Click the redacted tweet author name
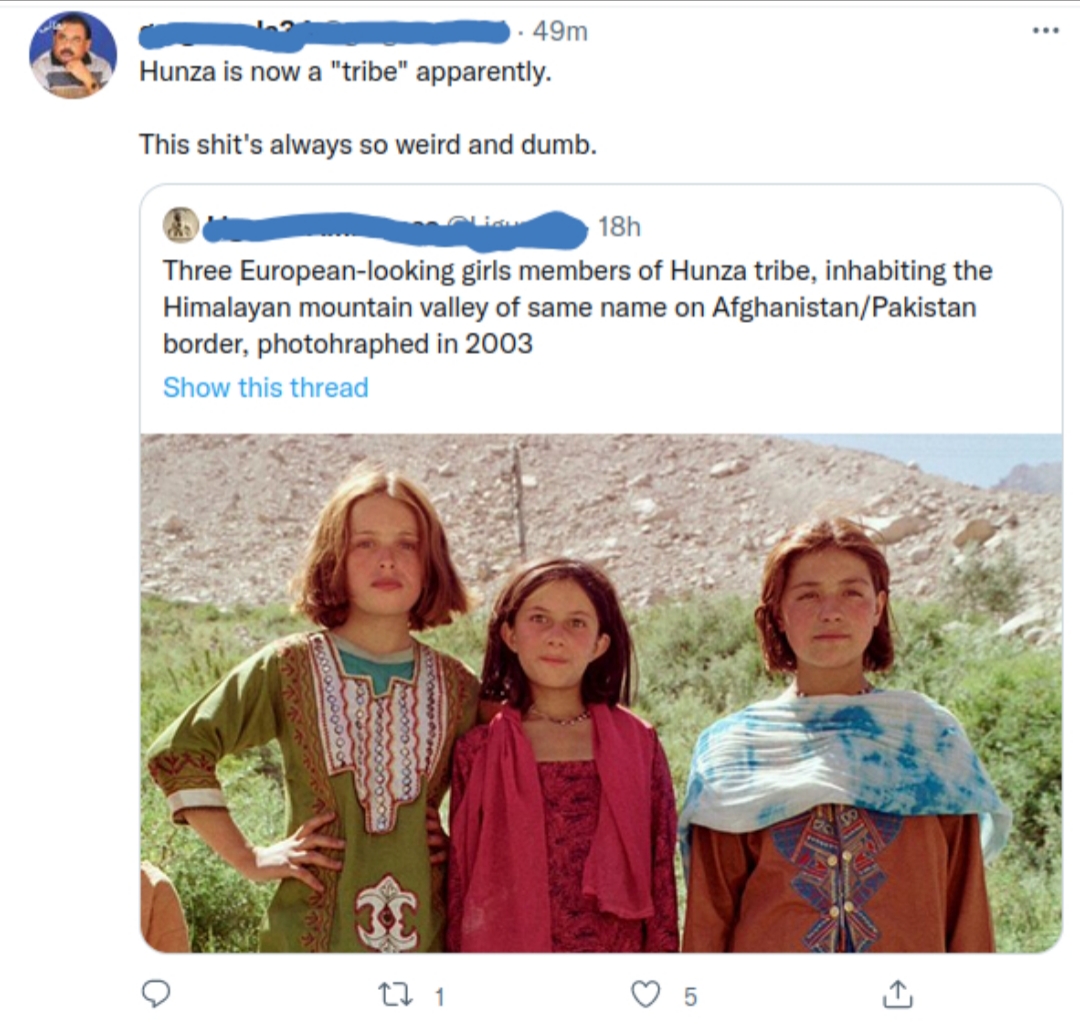Viewport: 1080px width, 1031px height. coord(324,35)
